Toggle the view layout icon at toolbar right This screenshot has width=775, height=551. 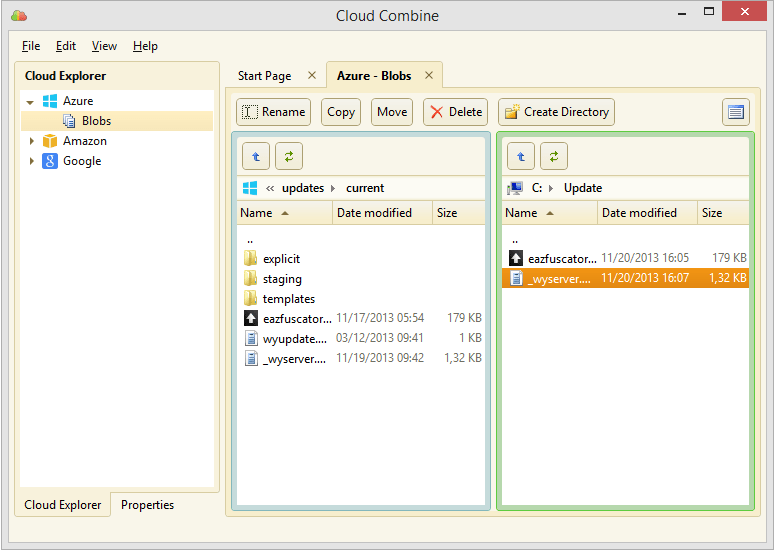[x=736, y=112]
